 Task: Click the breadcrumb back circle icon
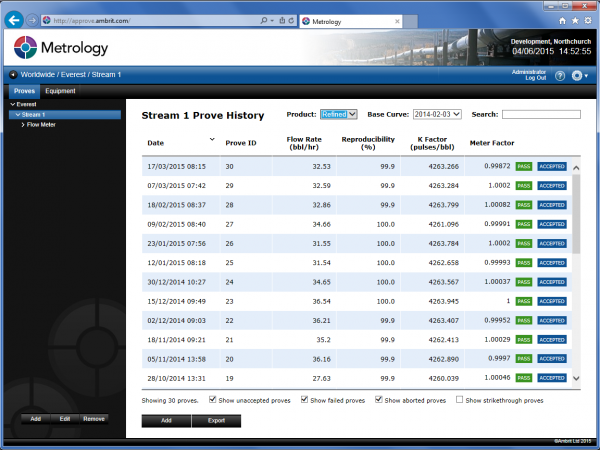(13, 75)
